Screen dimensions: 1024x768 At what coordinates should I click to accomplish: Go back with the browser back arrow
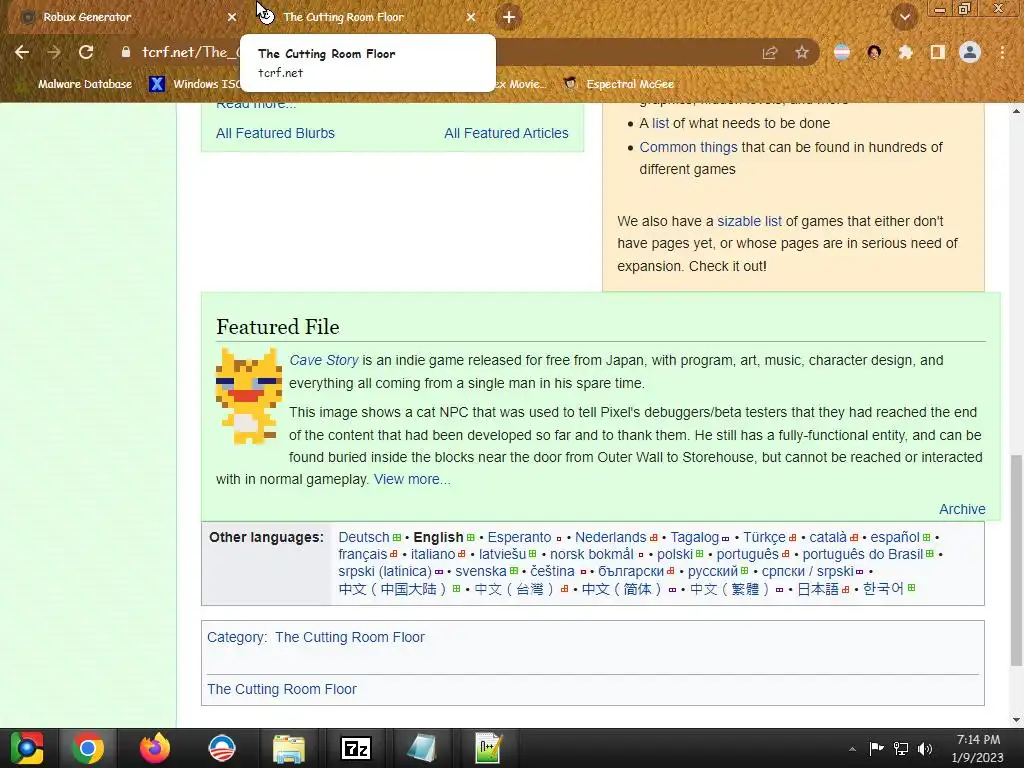tap(22, 52)
